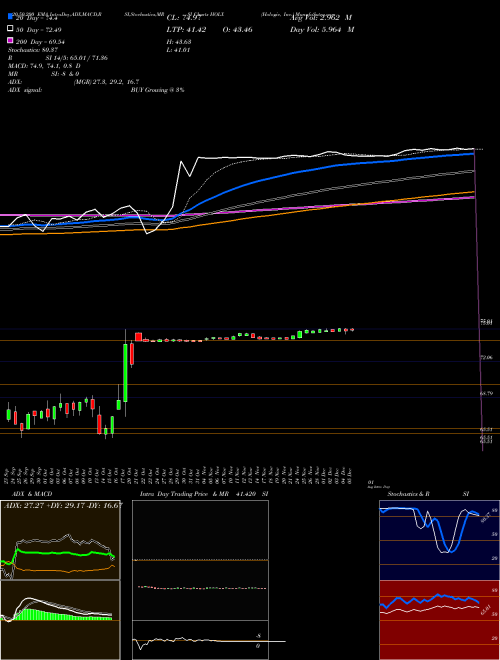Click the 'LTP: 41.42' value
Image resolution: width=500 pixels, height=660 pixels.
[x=186, y=30]
